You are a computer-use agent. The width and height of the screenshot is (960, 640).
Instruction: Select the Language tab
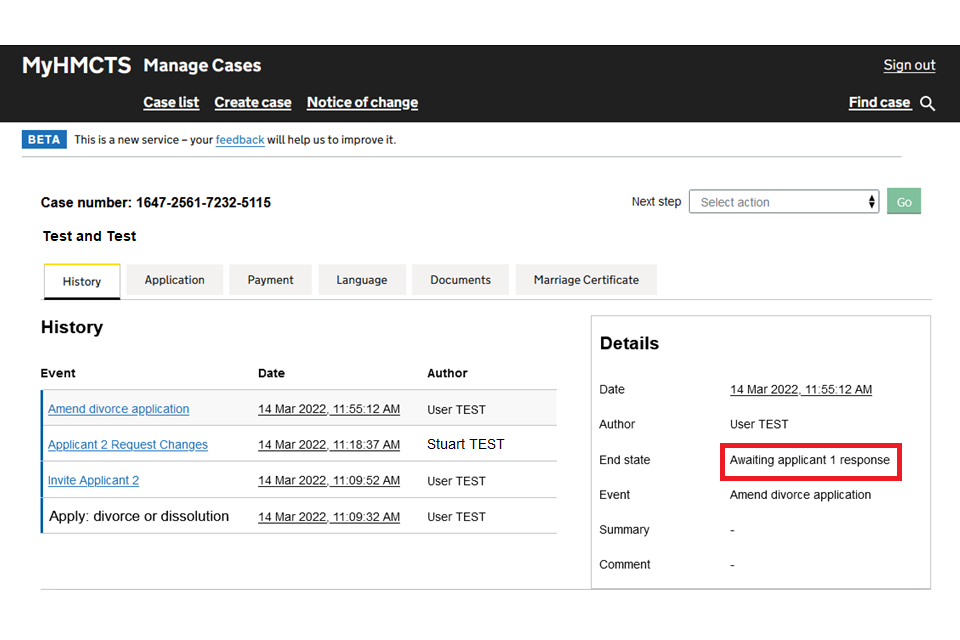361,280
